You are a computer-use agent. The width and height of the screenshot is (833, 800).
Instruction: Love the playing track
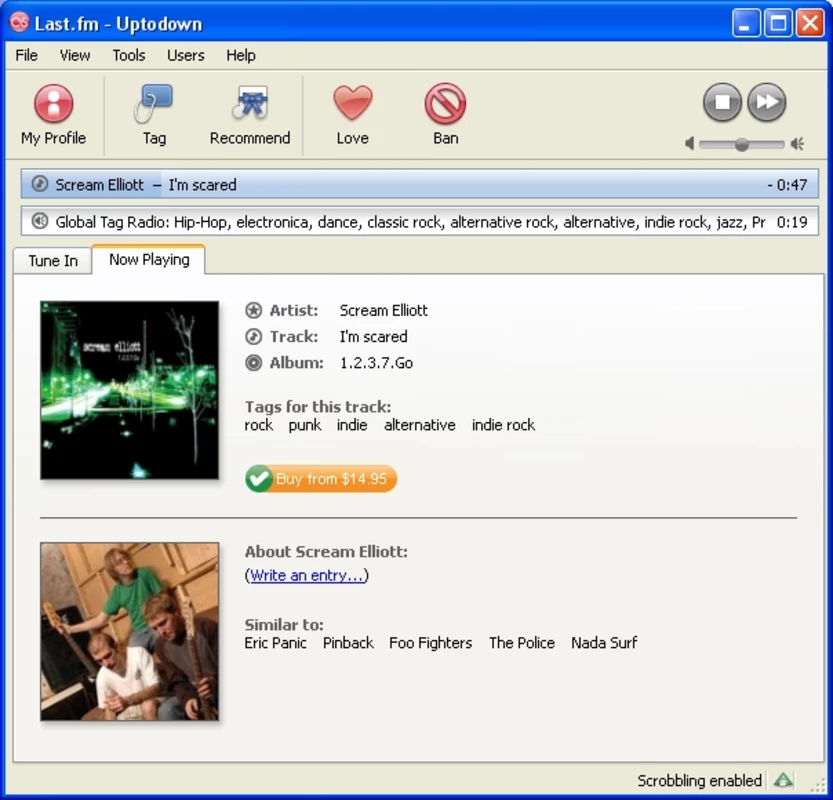[353, 115]
